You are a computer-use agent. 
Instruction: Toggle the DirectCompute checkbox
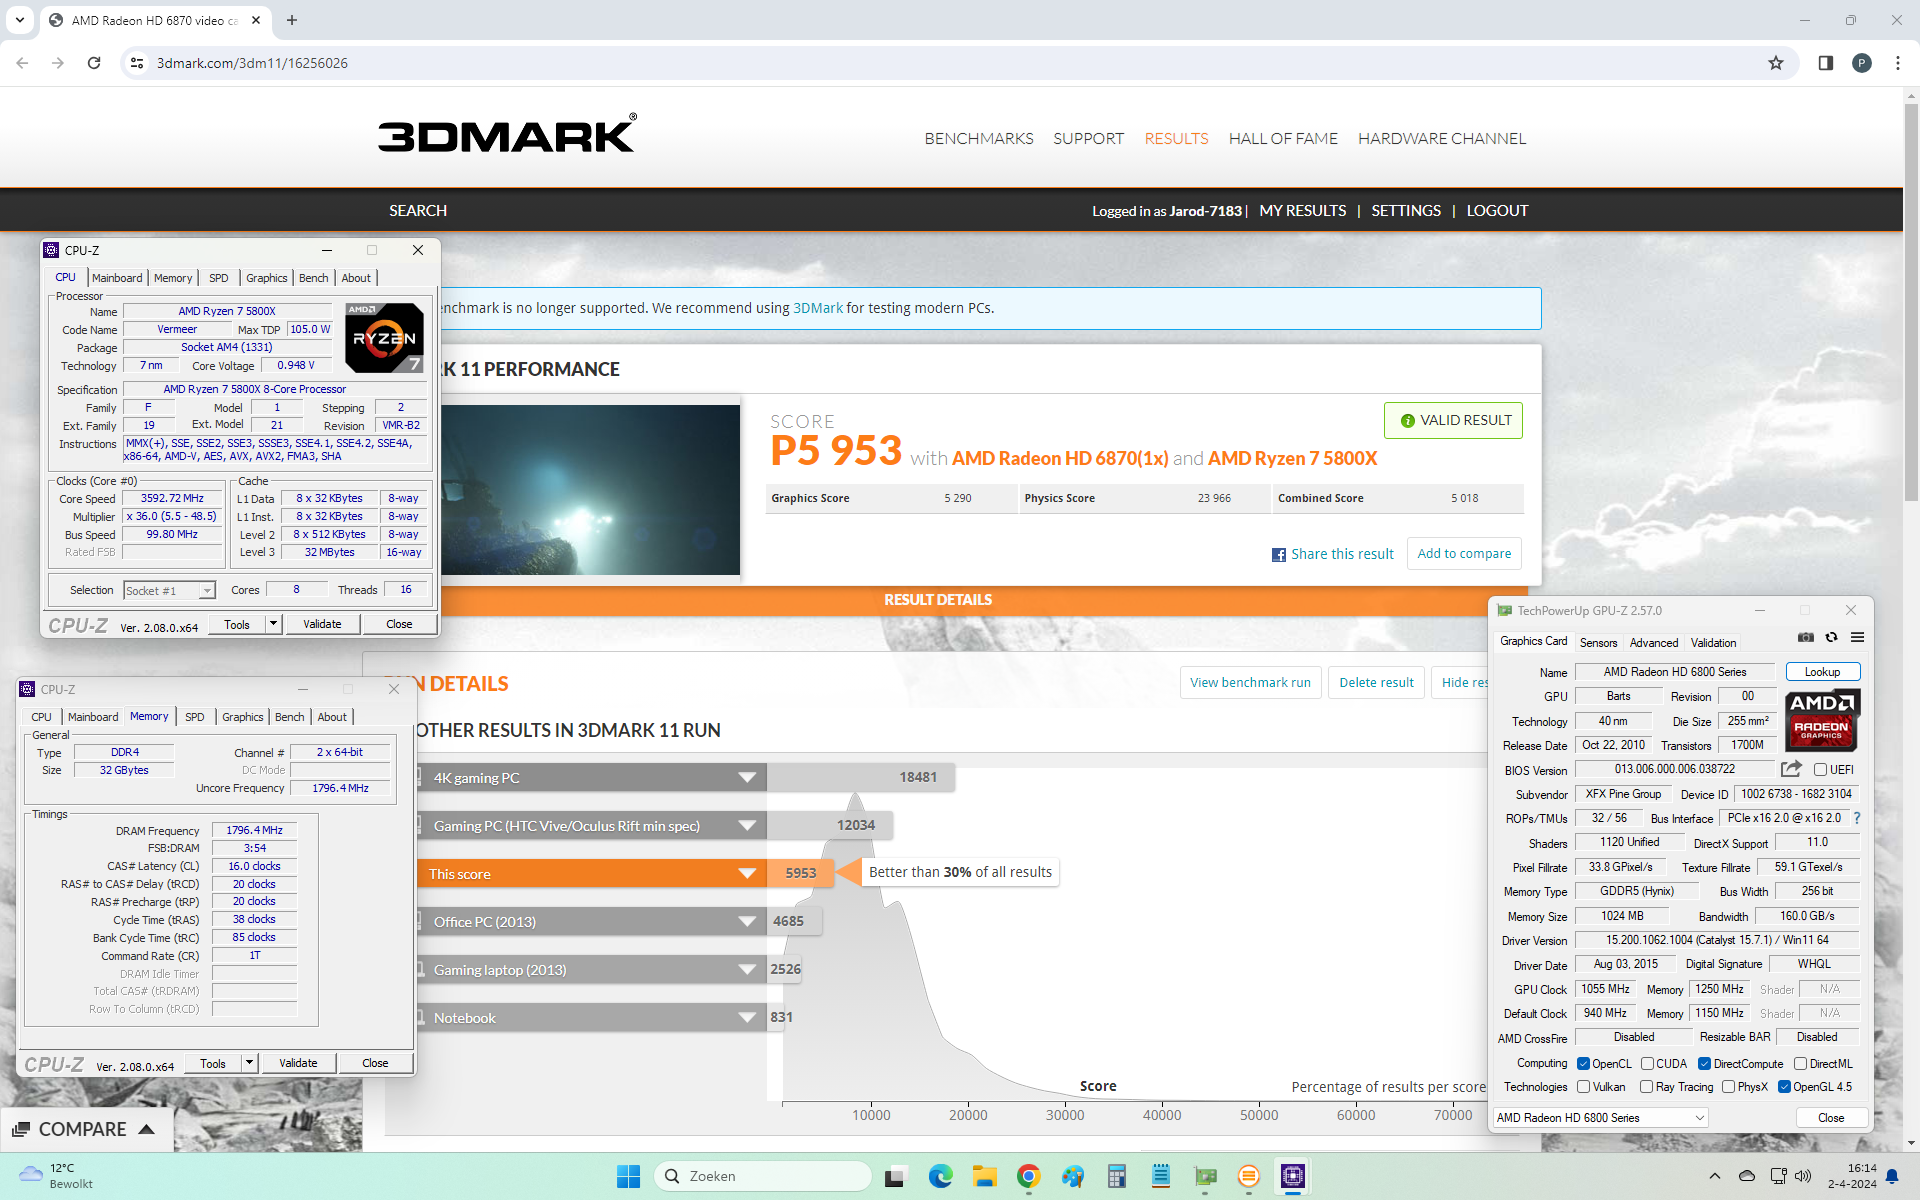coord(1704,1063)
